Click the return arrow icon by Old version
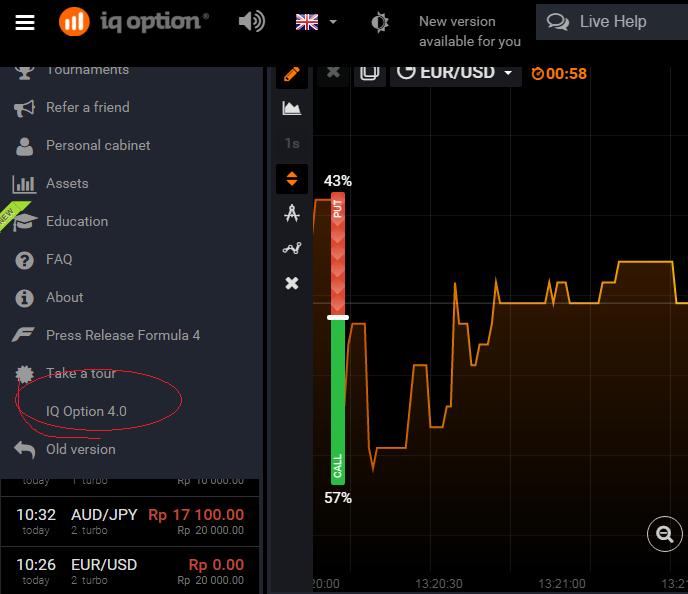 coord(25,450)
